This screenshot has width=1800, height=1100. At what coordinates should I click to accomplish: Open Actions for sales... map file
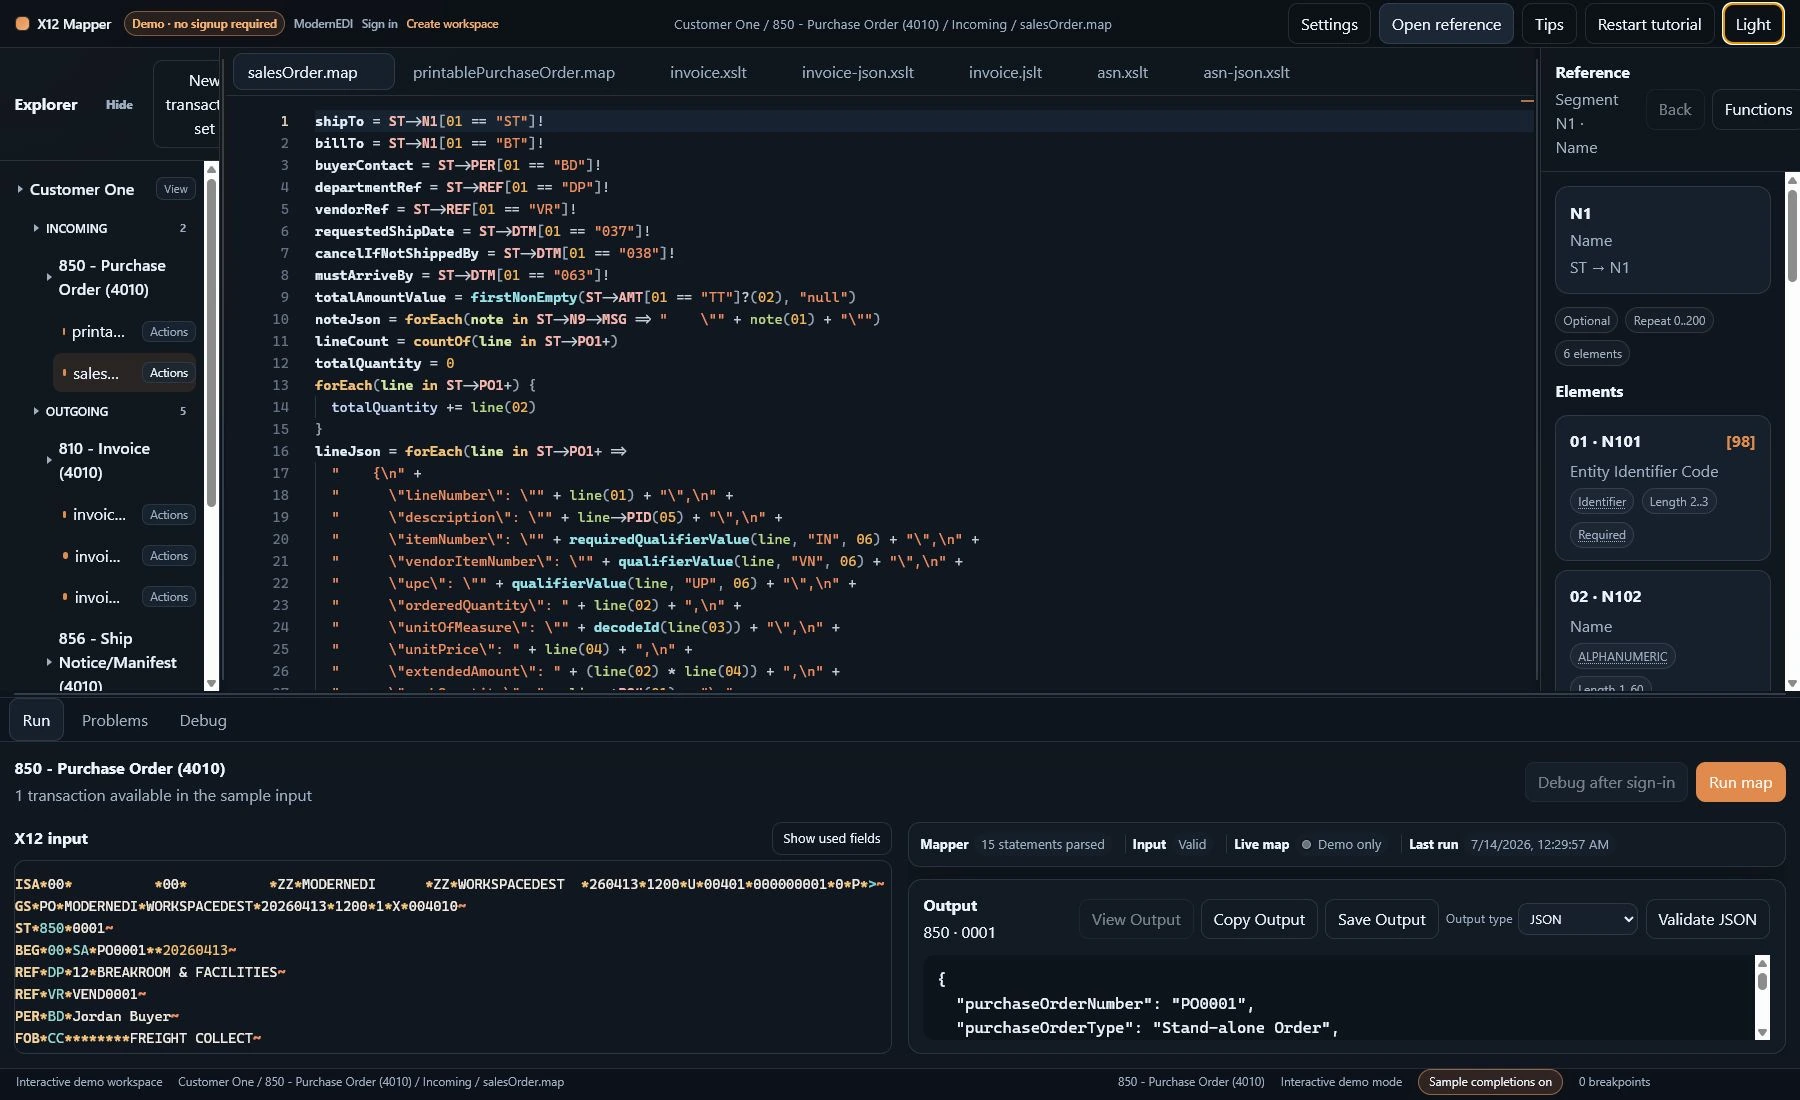coord(168,373)
